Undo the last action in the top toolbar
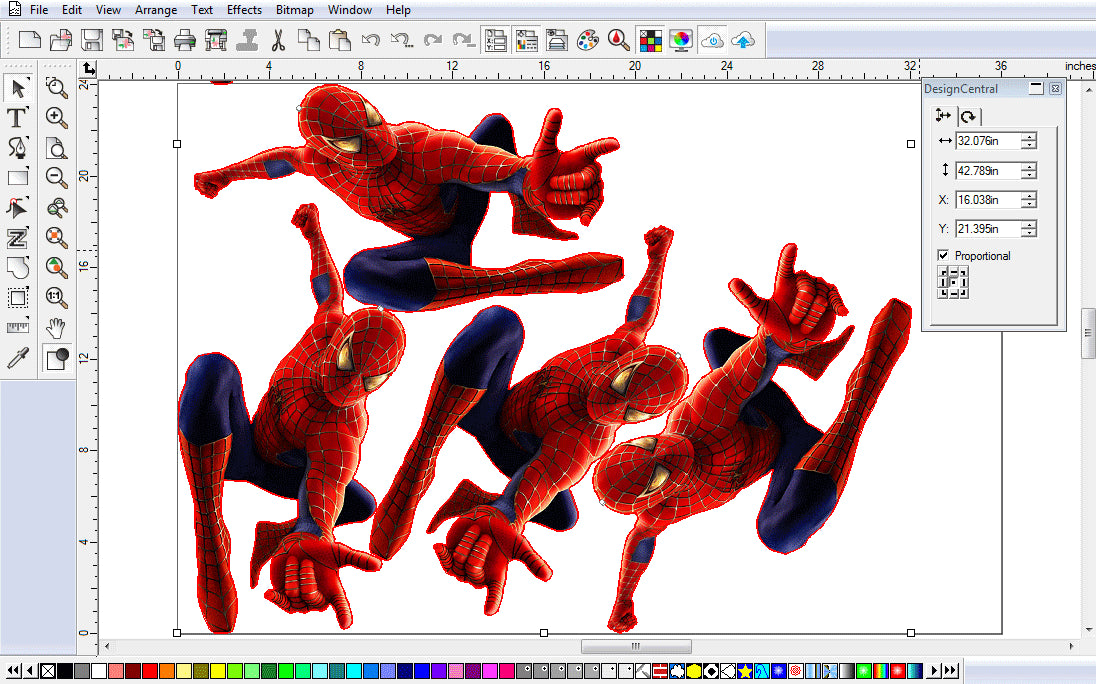1096x684 pixels. point(370,40)
